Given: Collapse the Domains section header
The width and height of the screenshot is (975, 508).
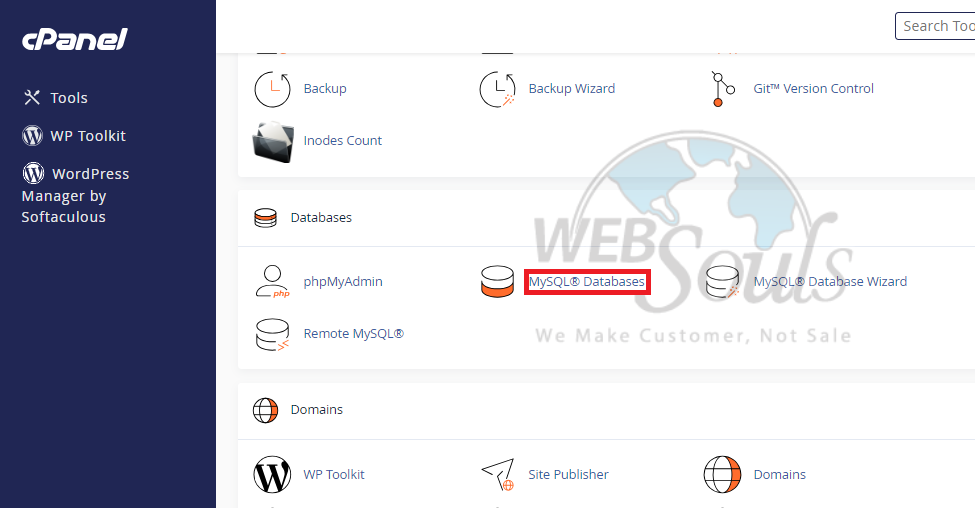Looking at the screenshot, I should 317,410.
